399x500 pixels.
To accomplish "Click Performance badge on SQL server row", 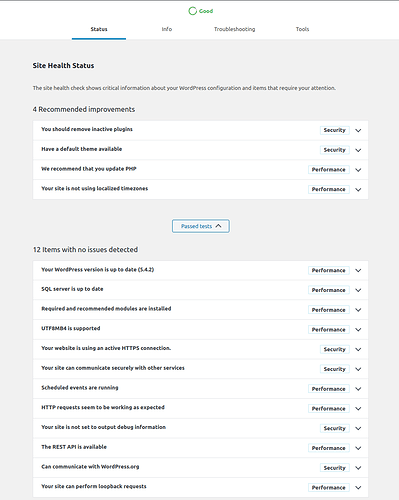I will click(x=329, y=290).
